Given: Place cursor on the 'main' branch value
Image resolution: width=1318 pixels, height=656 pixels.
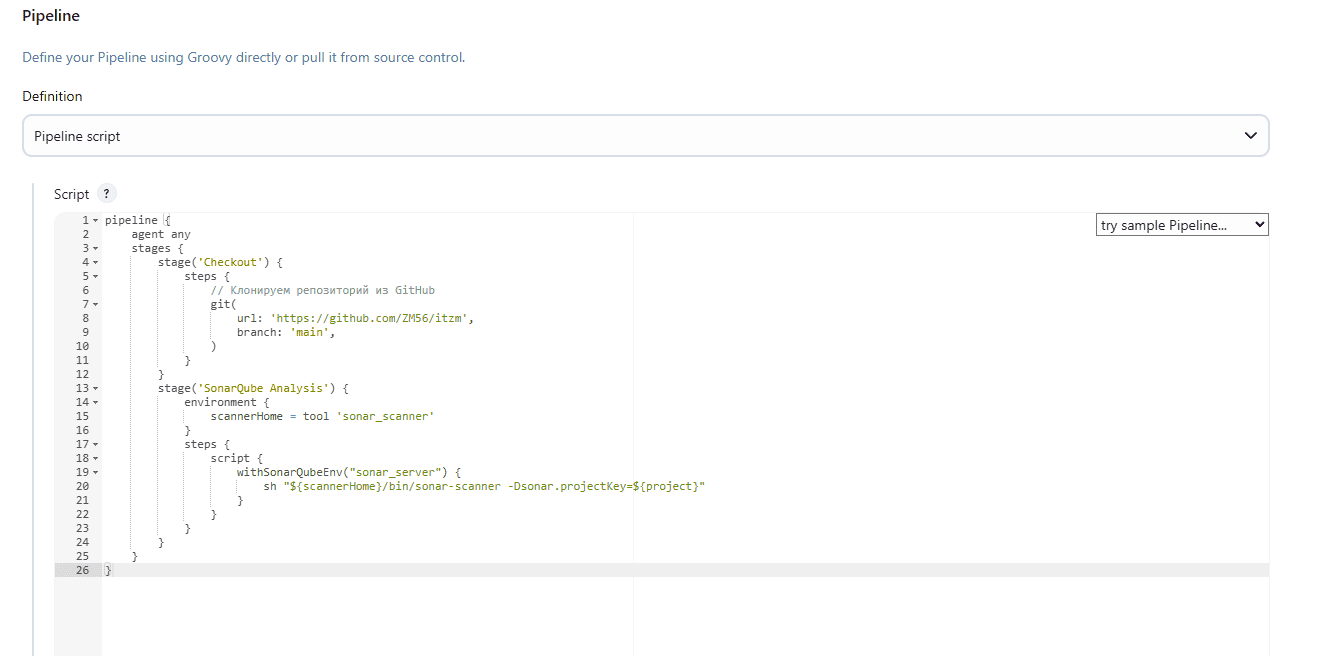Looking at the screenshot, I should (308, 332).
